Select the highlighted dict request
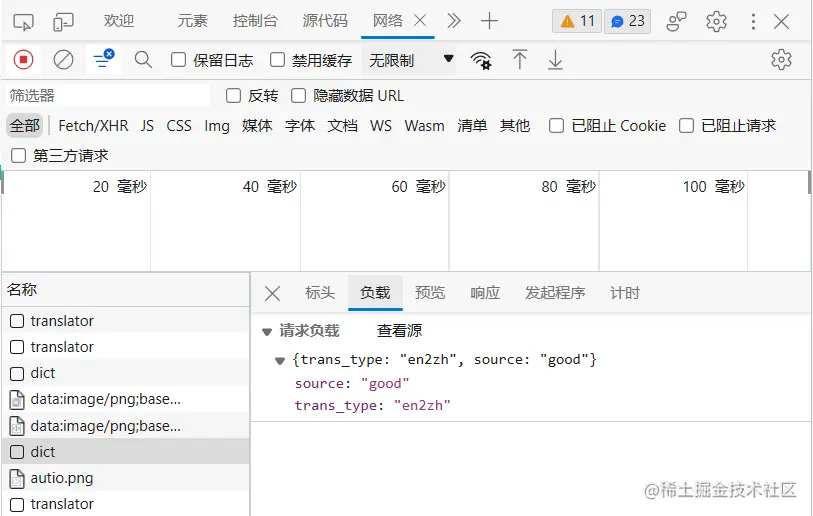The image size is (813, 516). (x=125, y=452)
